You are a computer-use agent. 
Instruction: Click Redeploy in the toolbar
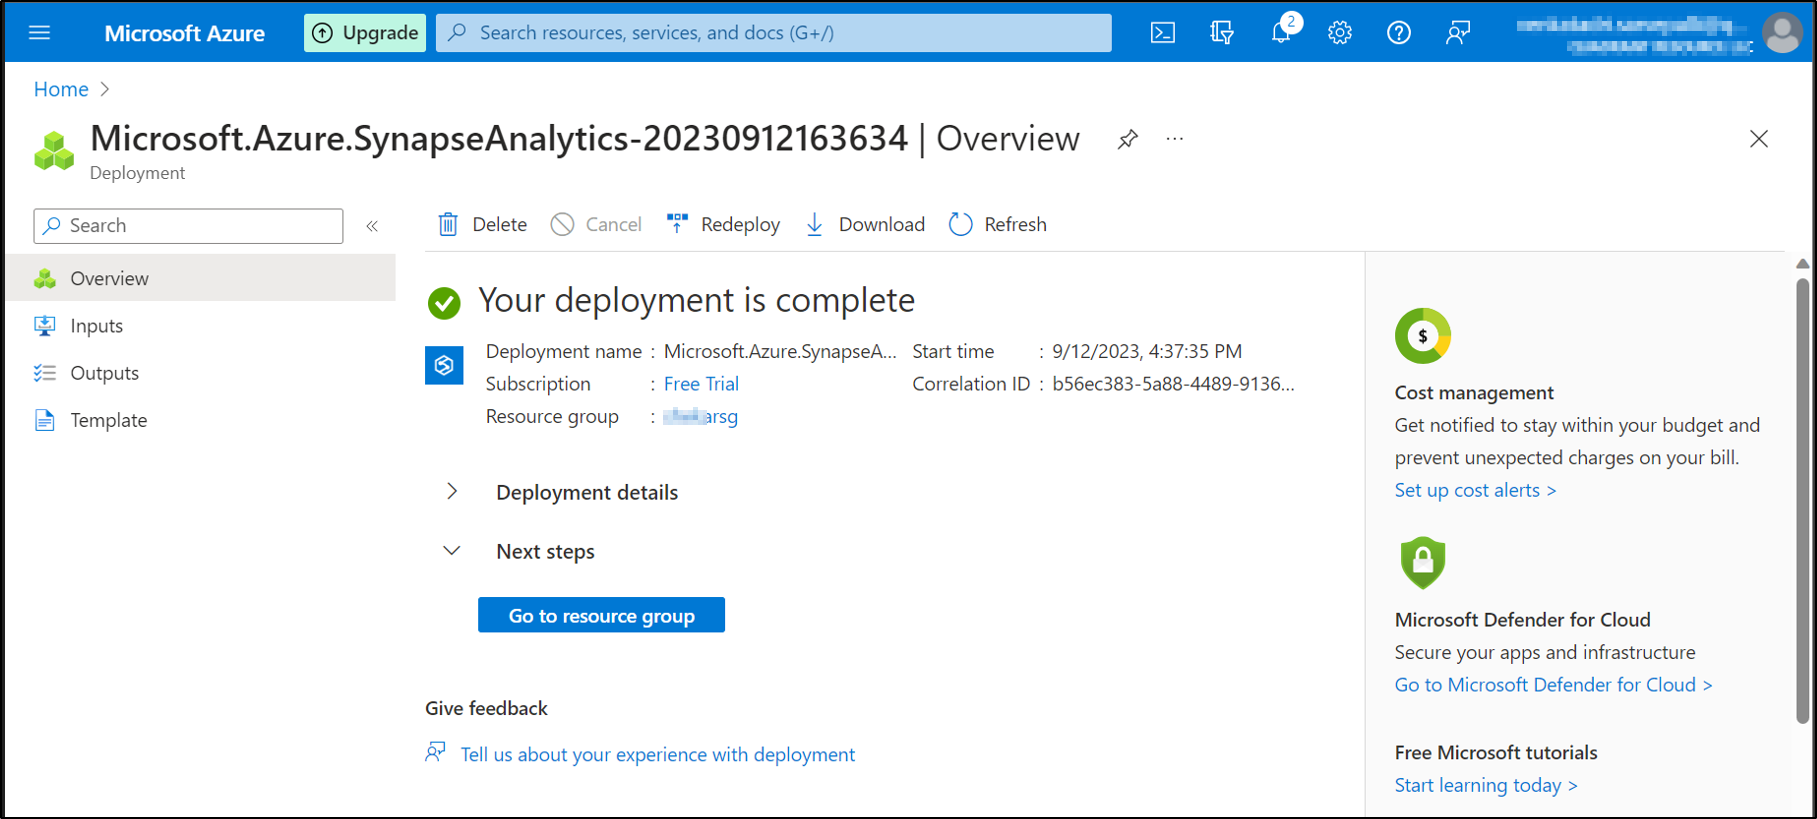point(723,224)
